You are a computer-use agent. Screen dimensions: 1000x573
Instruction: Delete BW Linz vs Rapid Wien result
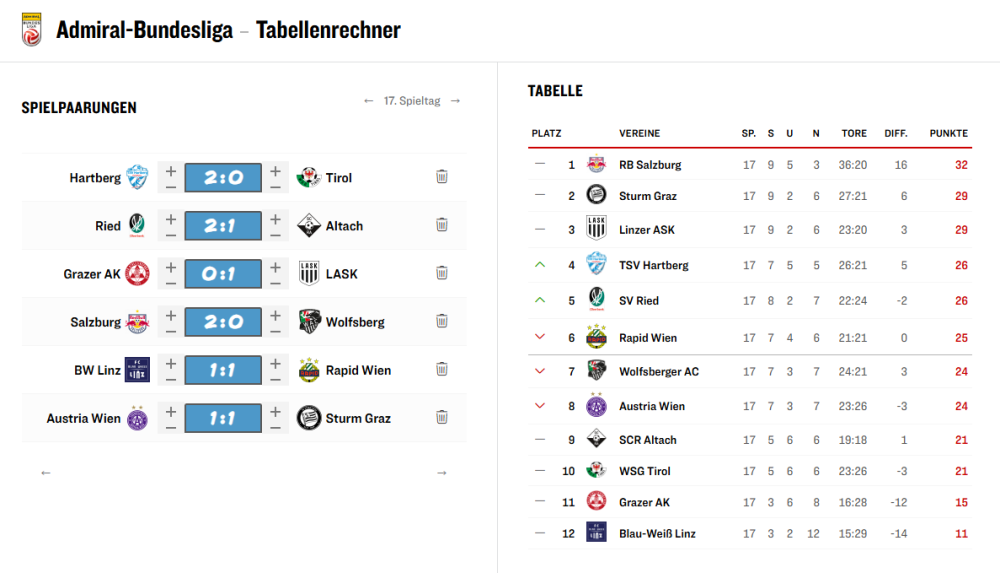tap(441, 369)
